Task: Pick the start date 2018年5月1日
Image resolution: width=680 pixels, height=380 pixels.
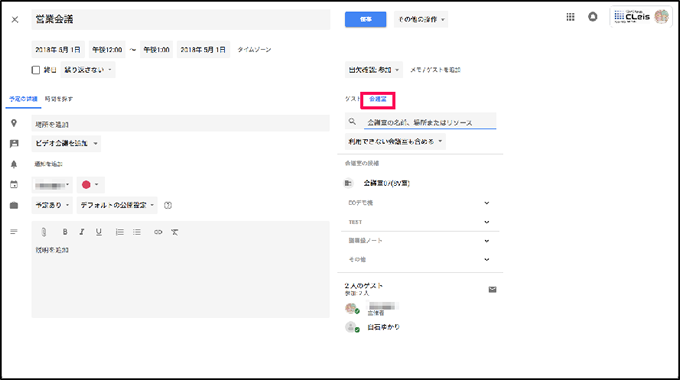Action: coord(58,50)
